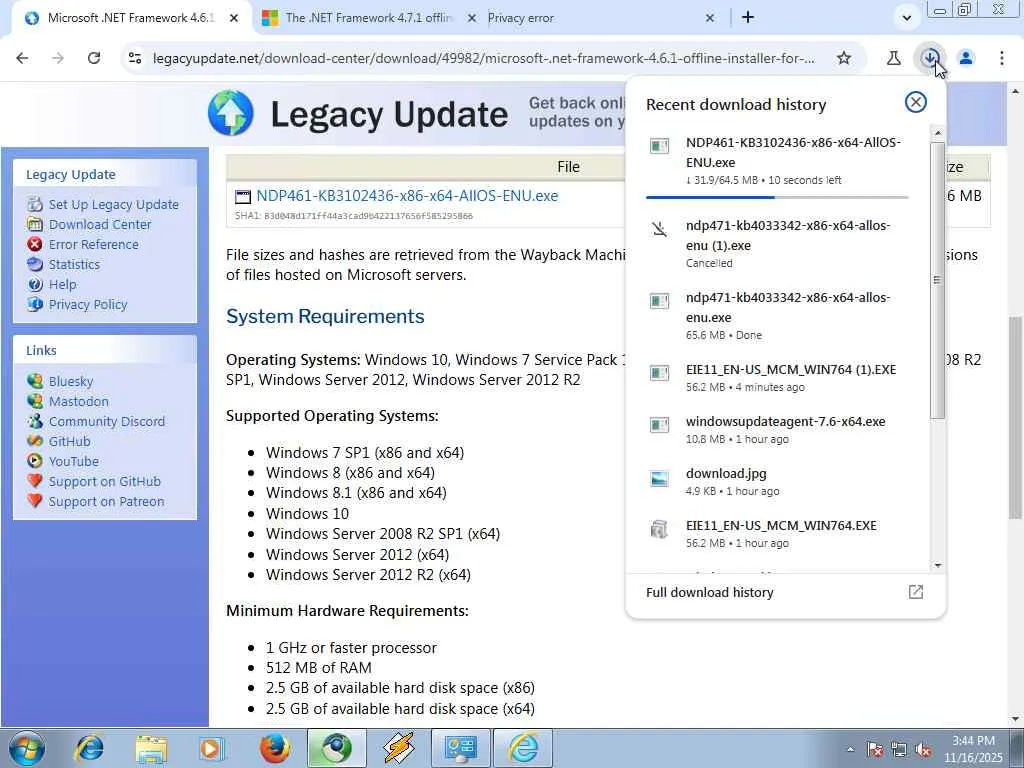Bookmark this page with the star icon
Image resolution: width=1024 pixels, height=768 pixels.
point(844,58)
